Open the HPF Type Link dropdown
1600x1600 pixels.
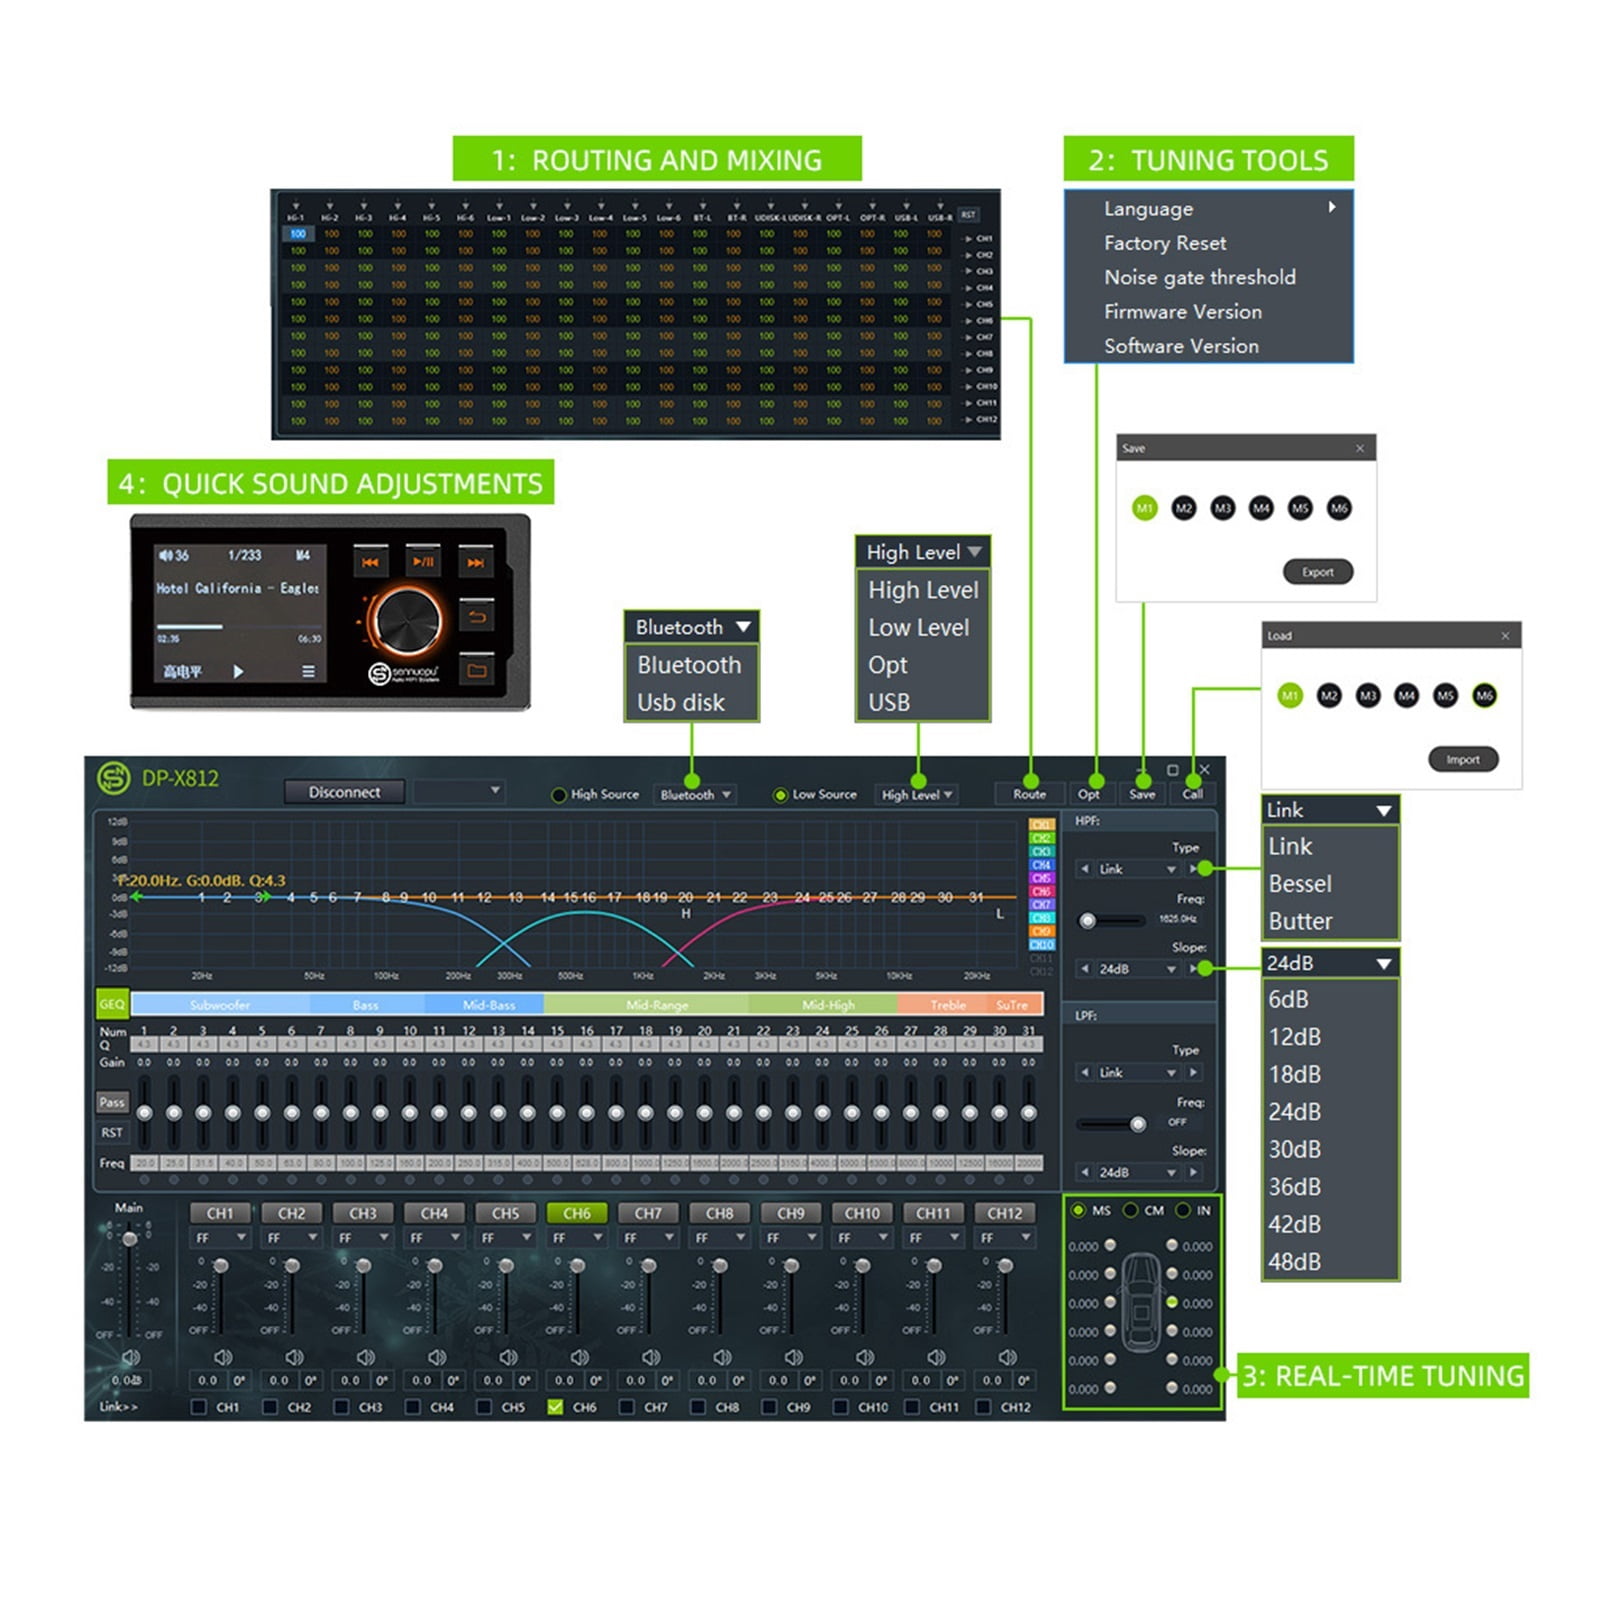click(1138, 869)
